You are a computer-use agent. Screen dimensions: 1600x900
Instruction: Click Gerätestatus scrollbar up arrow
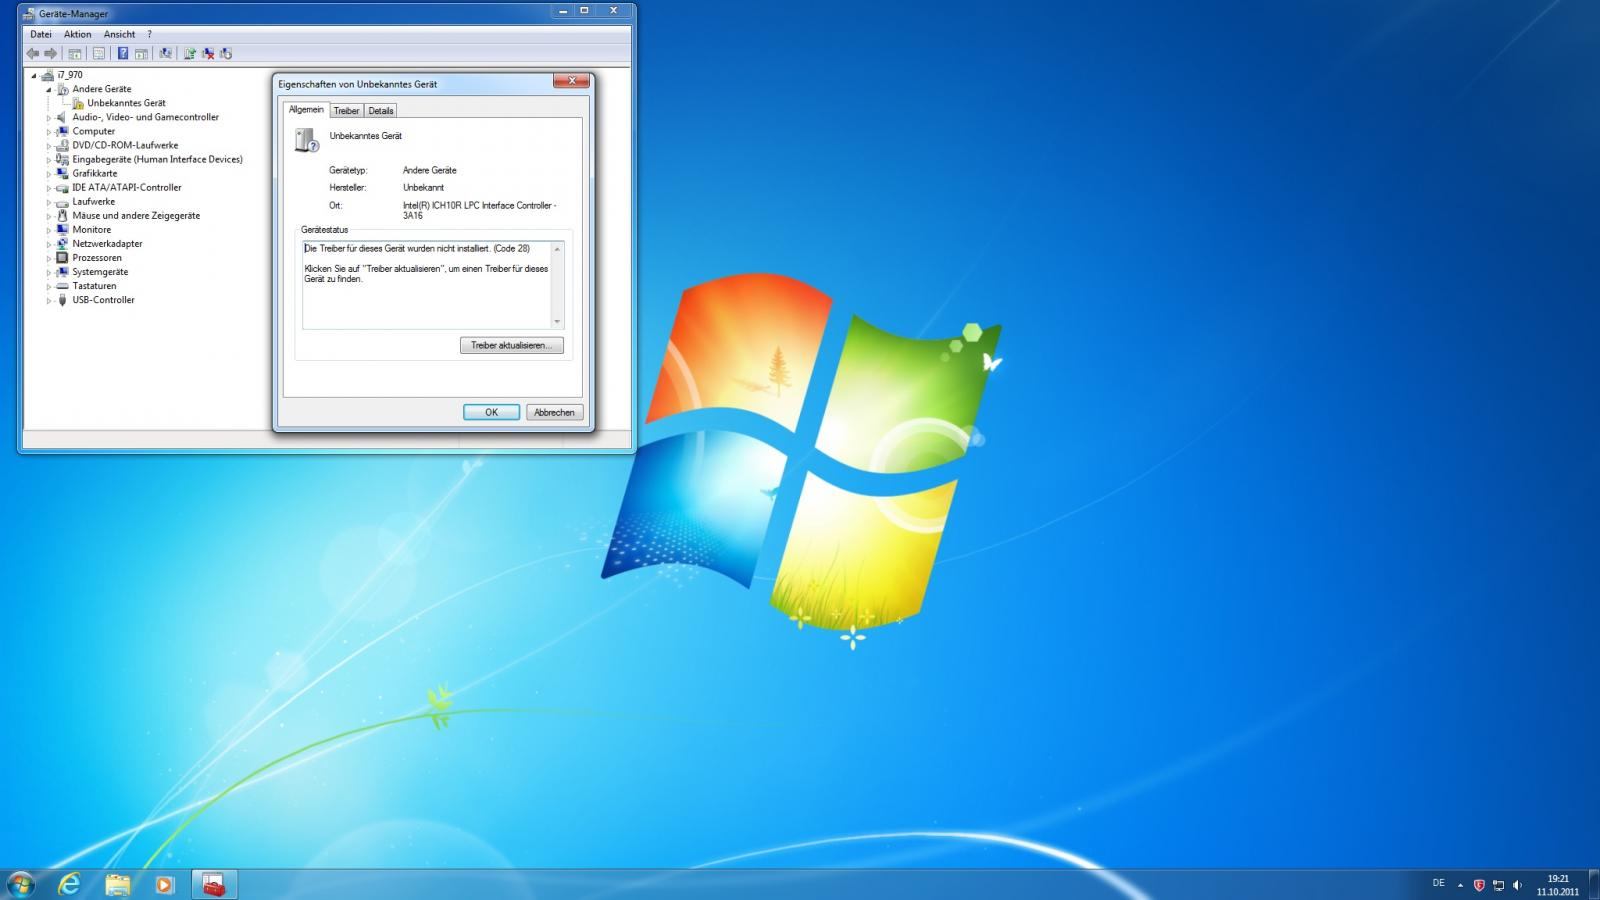[x=557, y=249]
